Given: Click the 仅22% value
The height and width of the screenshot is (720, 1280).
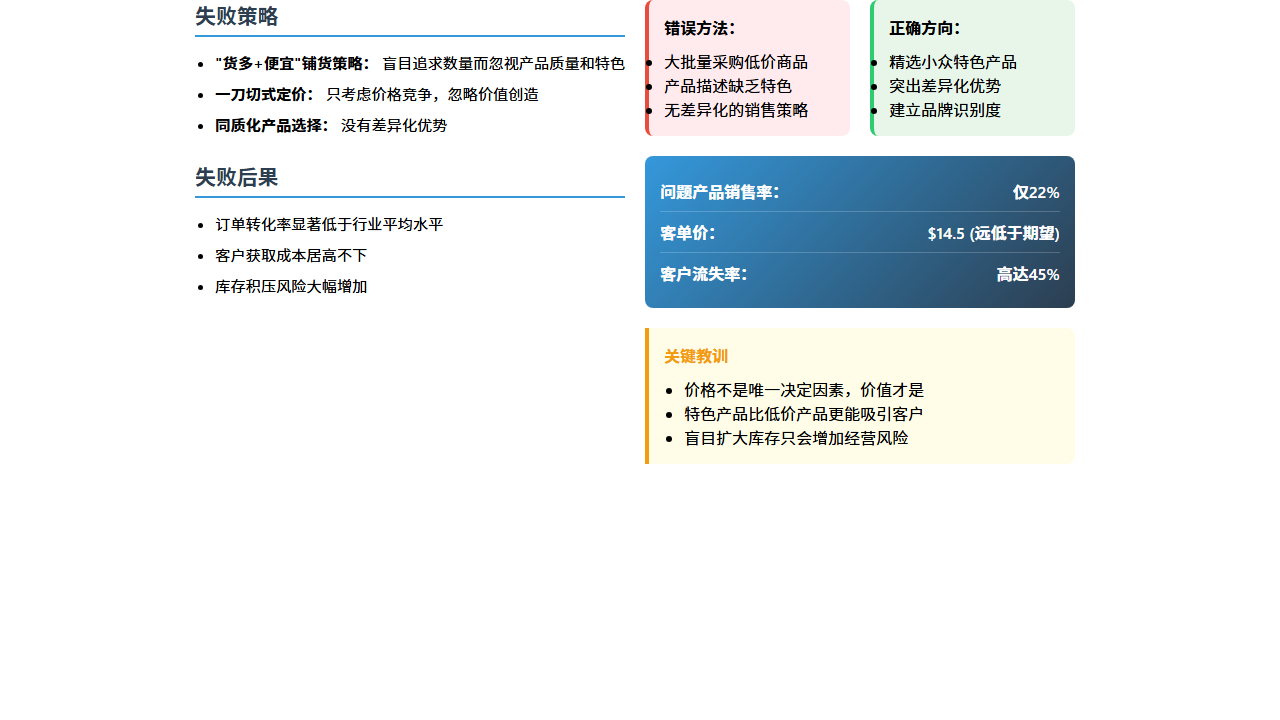Looking at the screenshot, I should tap(1036, 192).
